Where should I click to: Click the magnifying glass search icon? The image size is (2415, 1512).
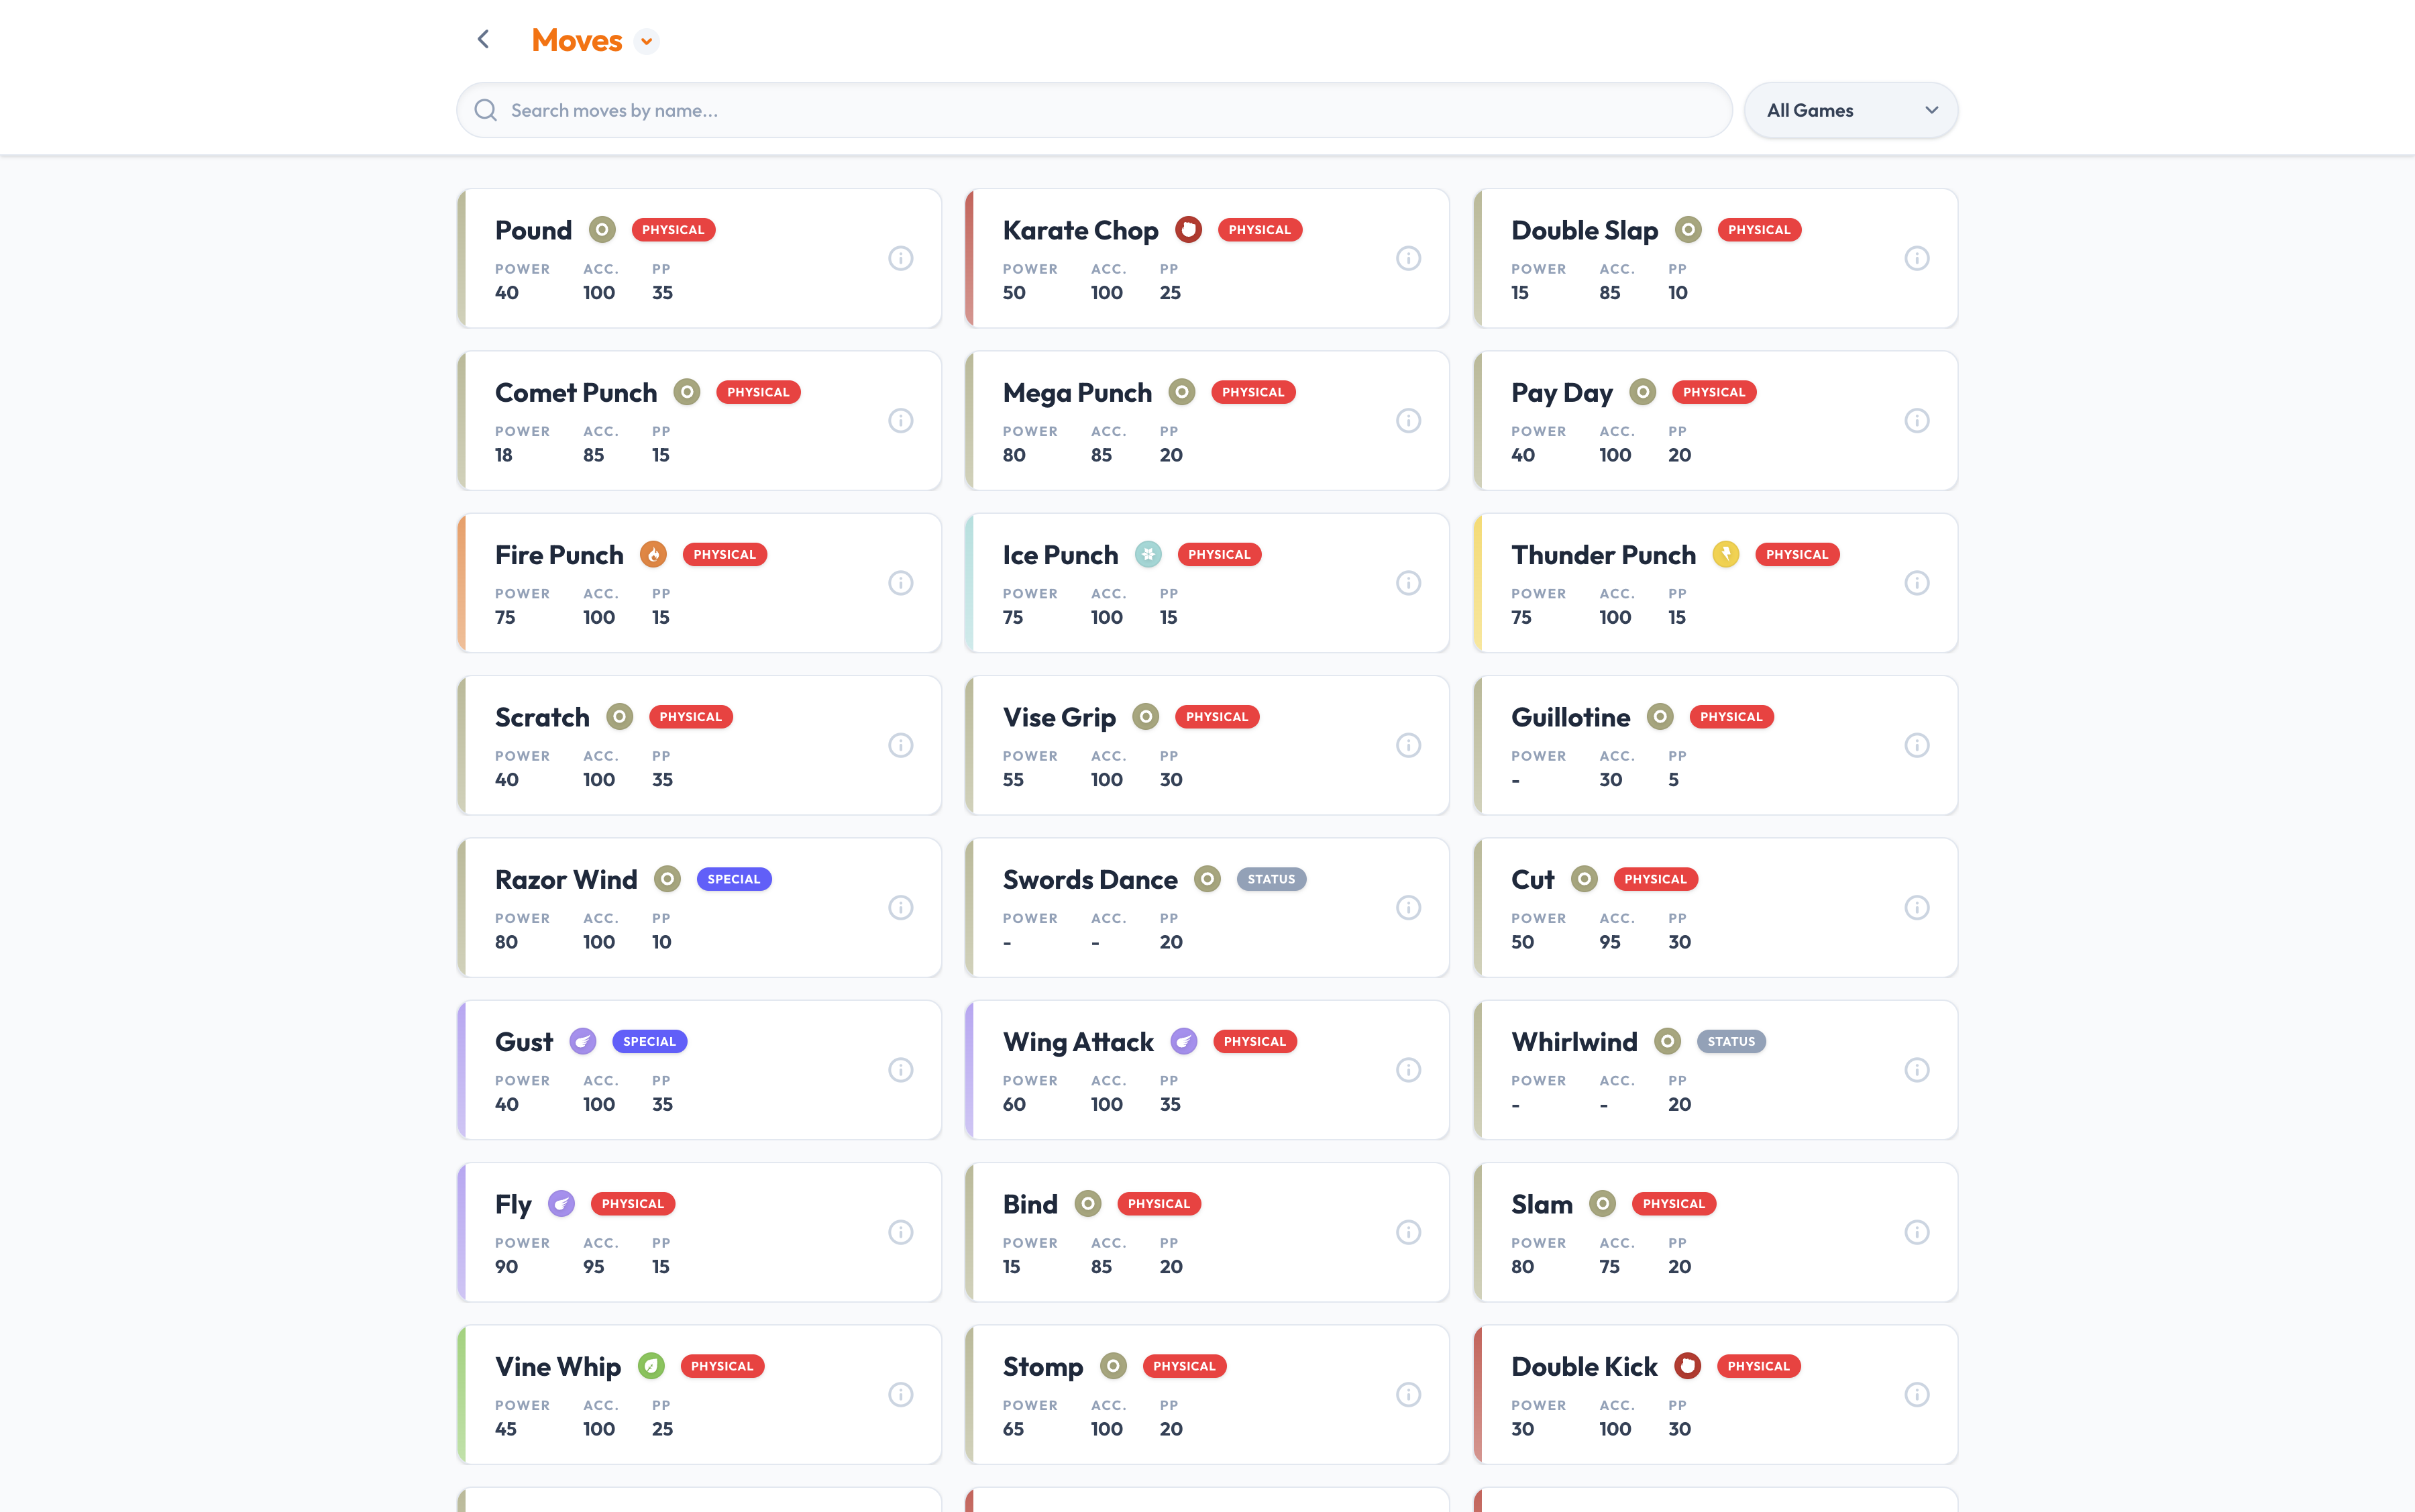click(486, 110)
